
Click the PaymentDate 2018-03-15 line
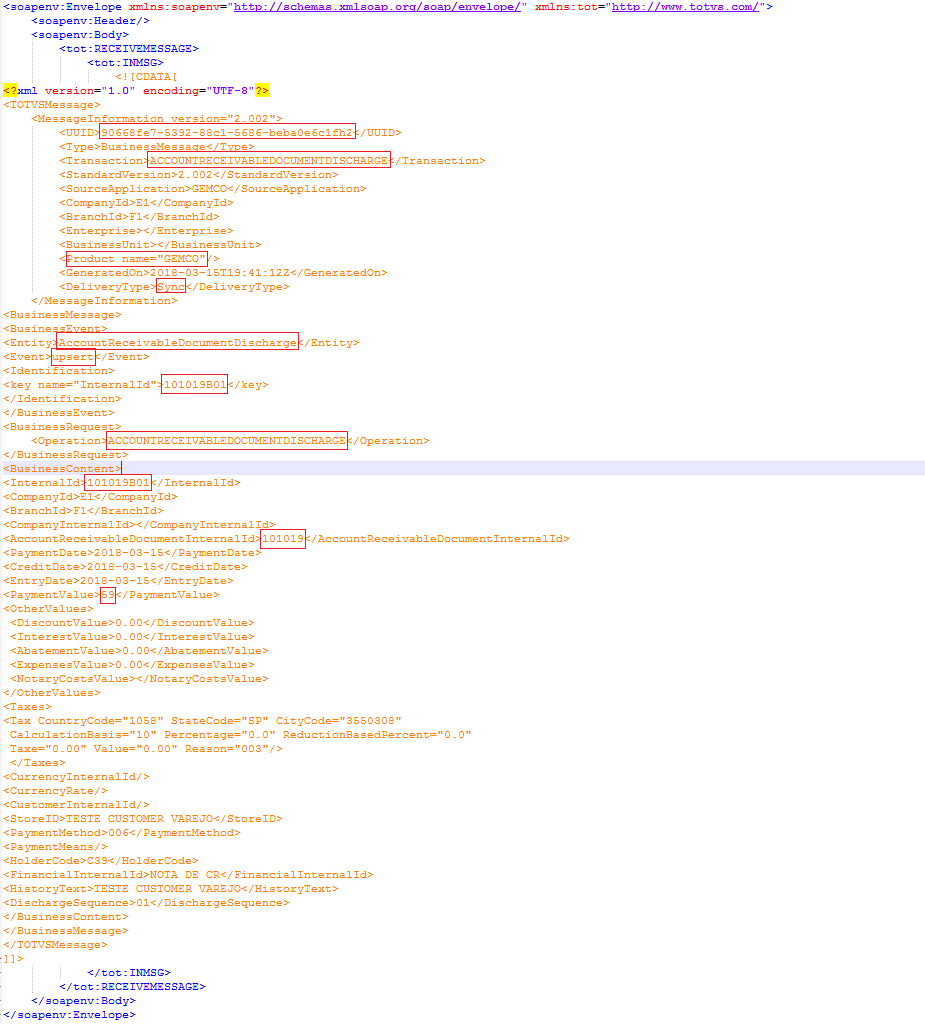[133, 553]
